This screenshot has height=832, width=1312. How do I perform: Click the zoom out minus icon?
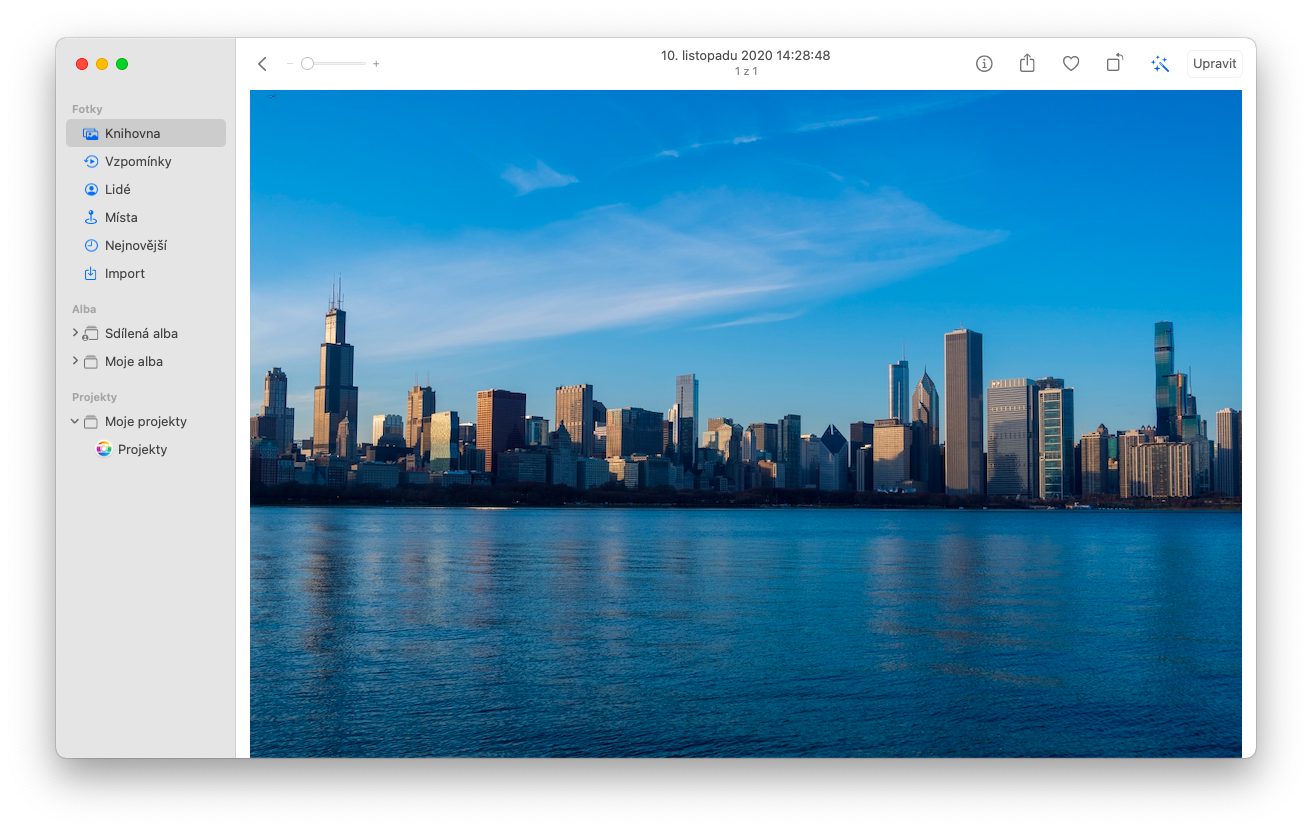click(290, 64)
